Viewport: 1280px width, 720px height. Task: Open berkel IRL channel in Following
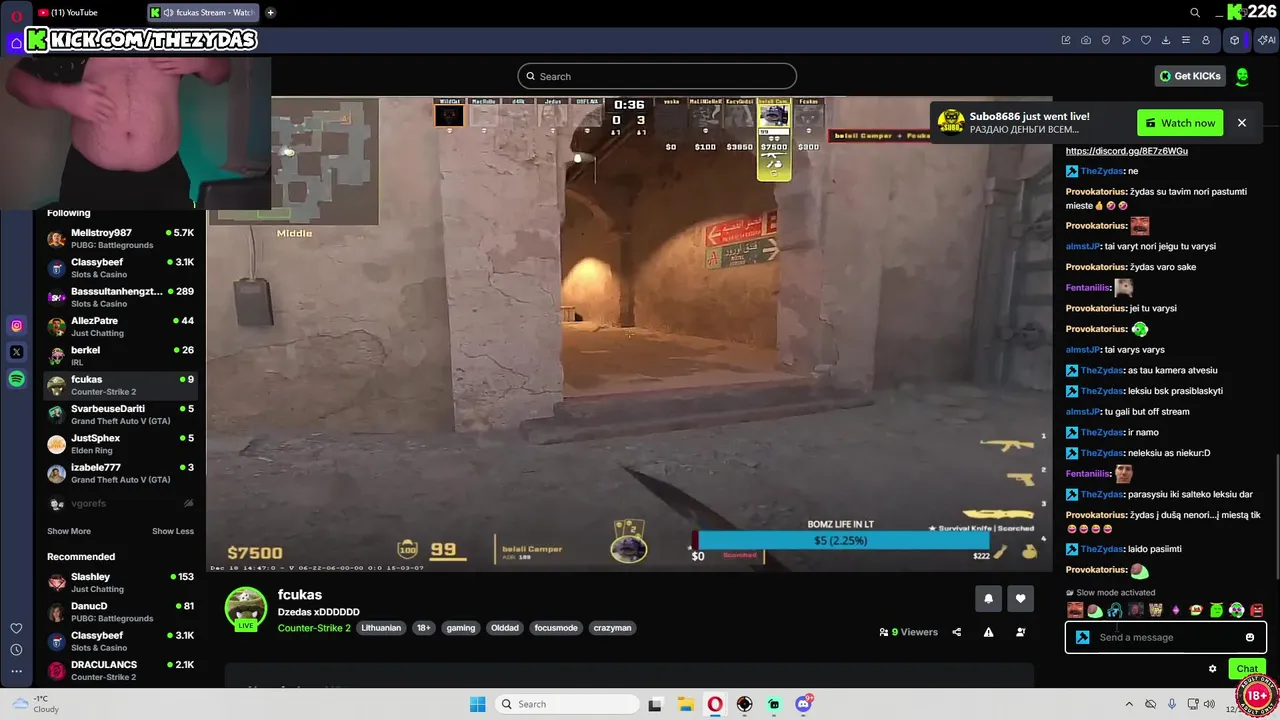pyautogui.click(x=120, y=355)
